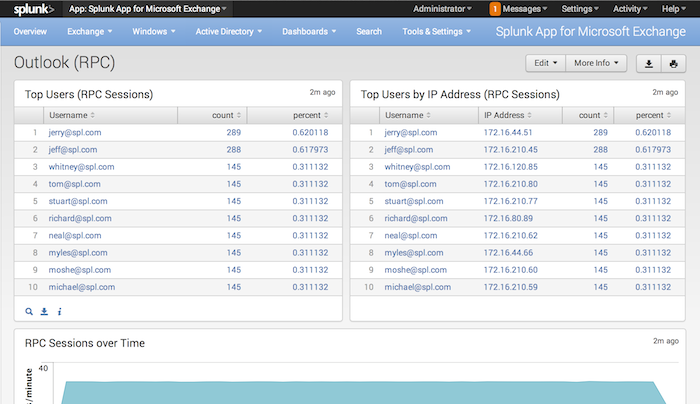Image resolution: width=700 pixels, height=404 pixels.
Task: Click the Splunk App for Microsoft Exchange title
Action: 591,32
